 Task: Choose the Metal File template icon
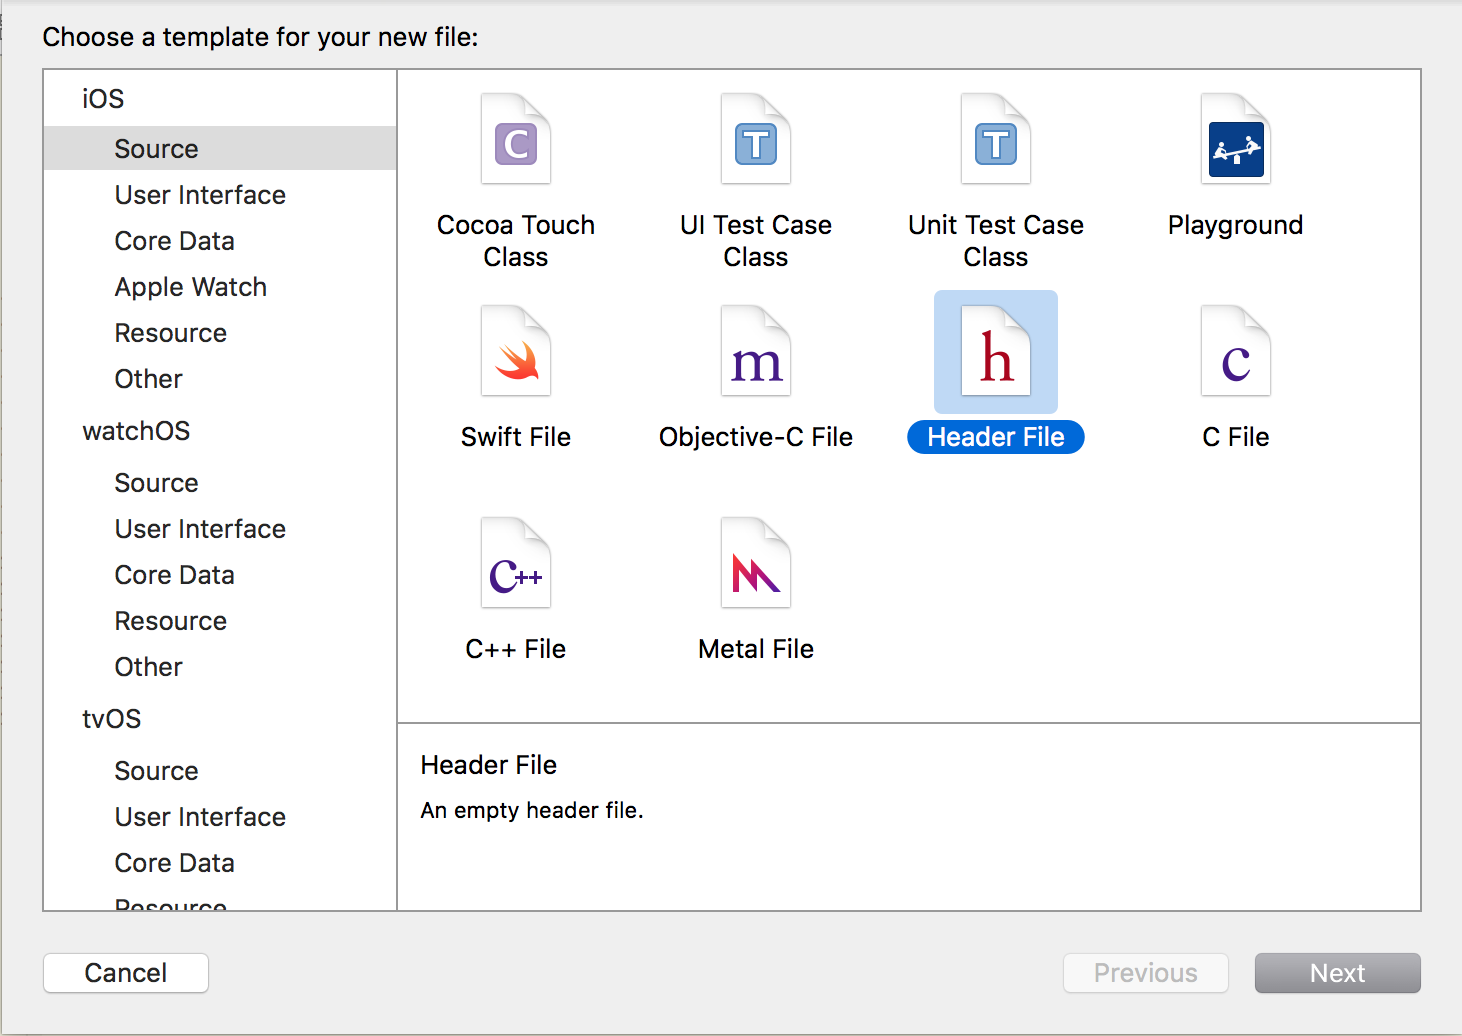click(756, 563)
